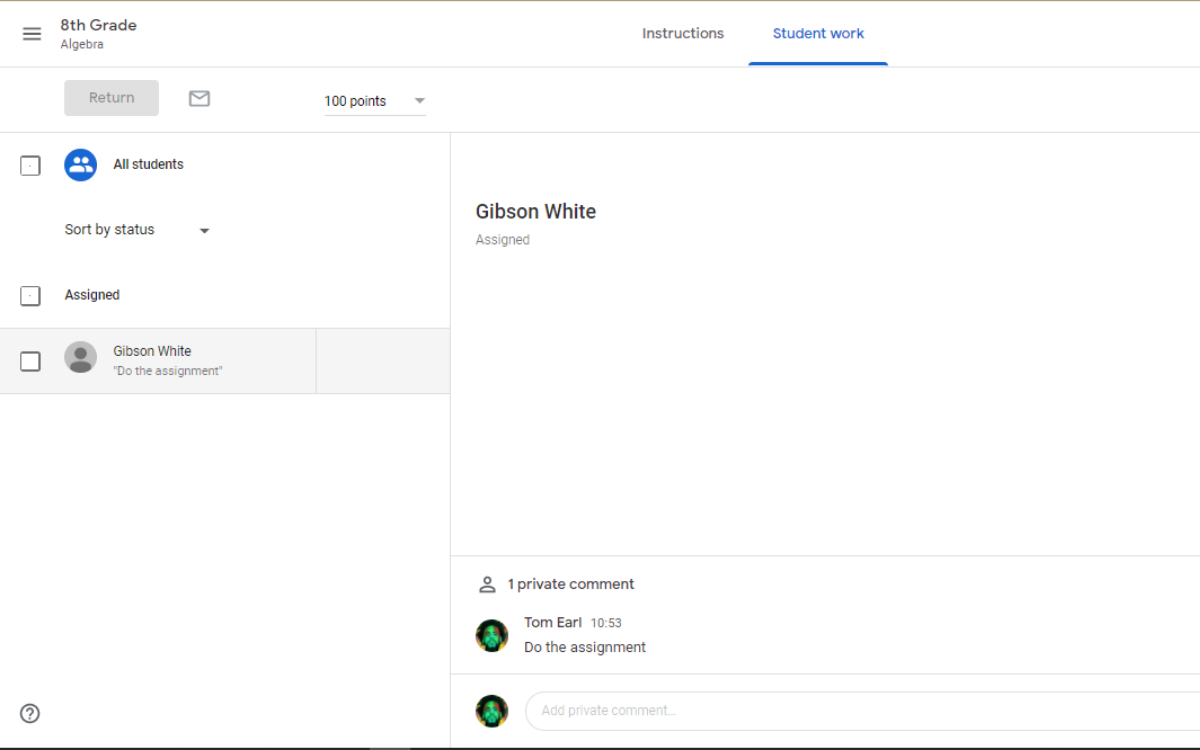Open the hamburger main menu
Screen dimensions: 1200x750
click(x=32, y=34)
